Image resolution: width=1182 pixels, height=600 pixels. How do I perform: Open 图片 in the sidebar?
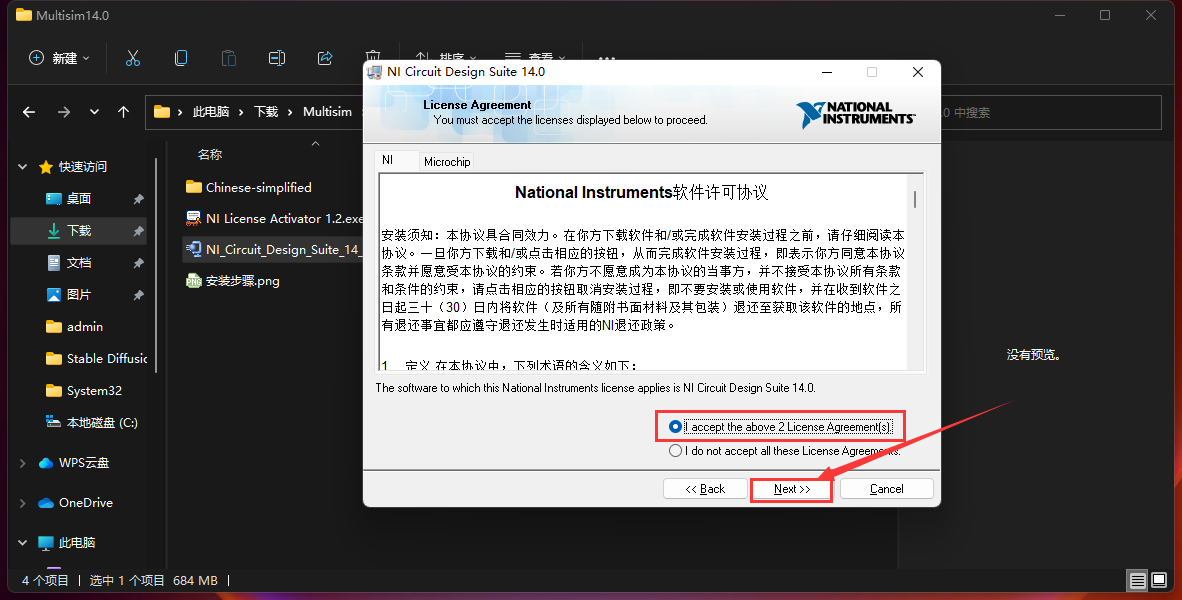79,295
